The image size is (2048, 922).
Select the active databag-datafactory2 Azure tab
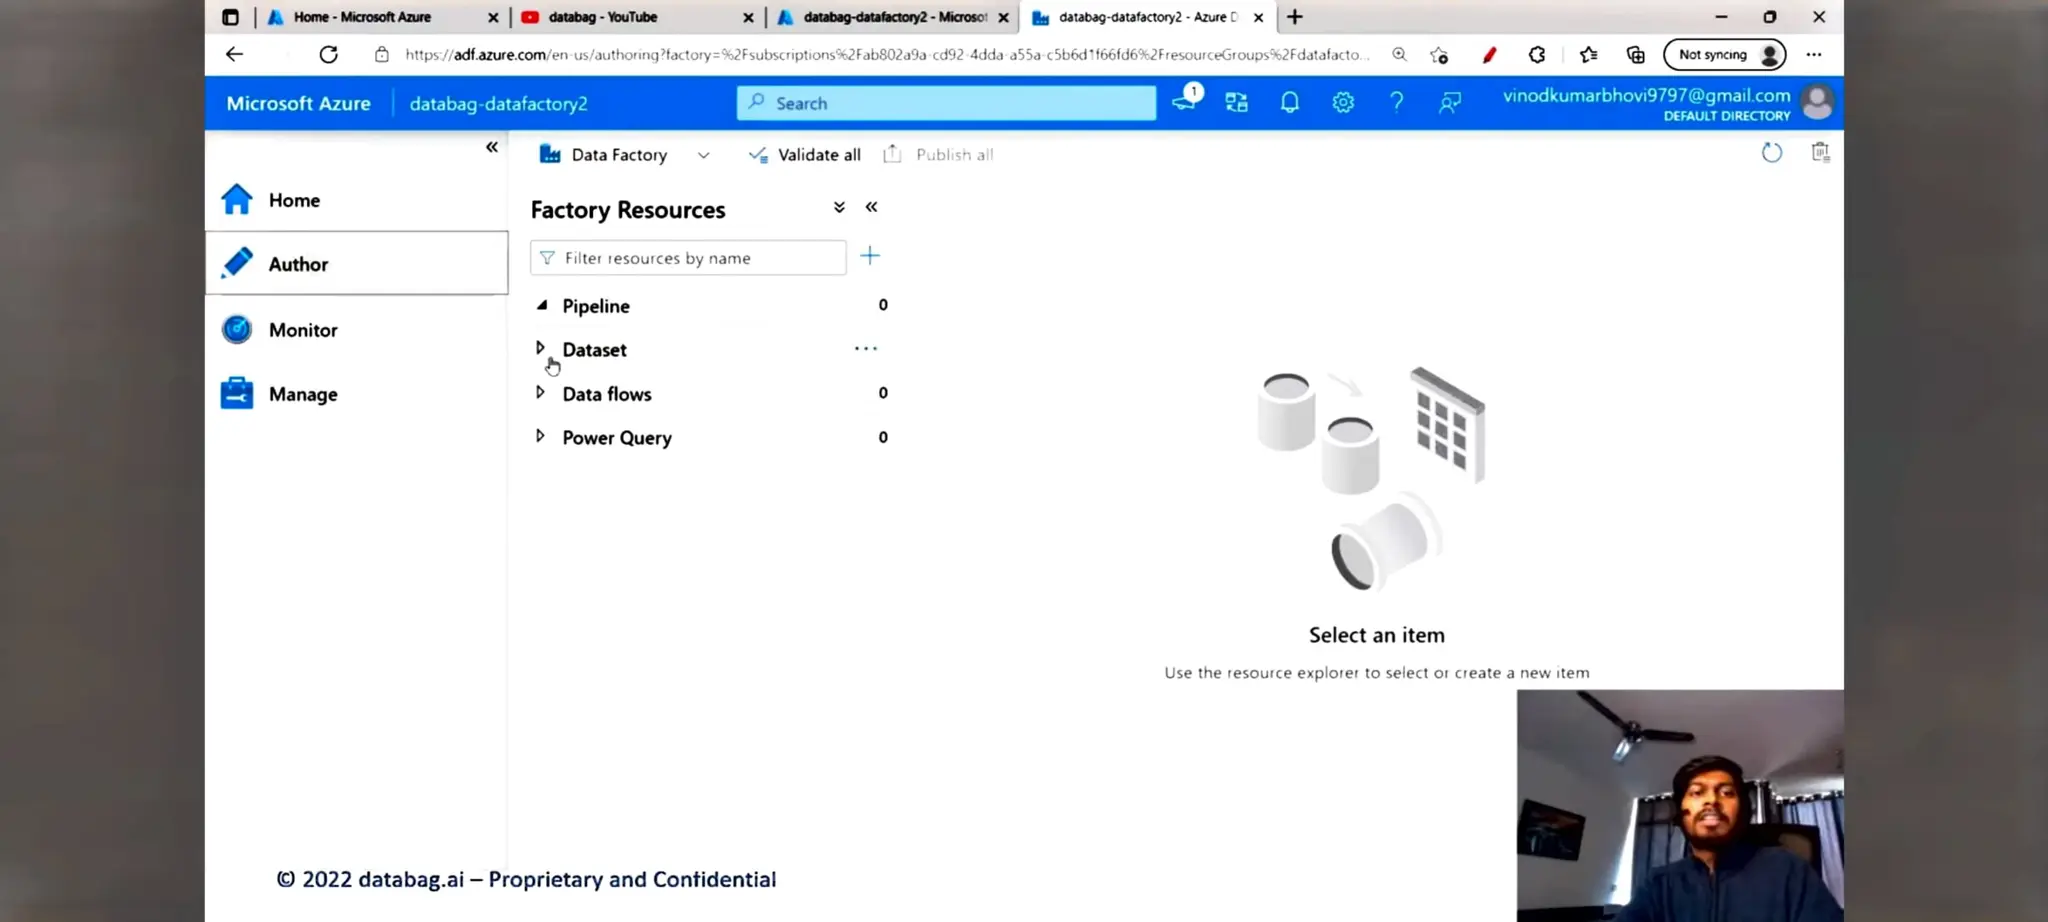[1148, 17]
